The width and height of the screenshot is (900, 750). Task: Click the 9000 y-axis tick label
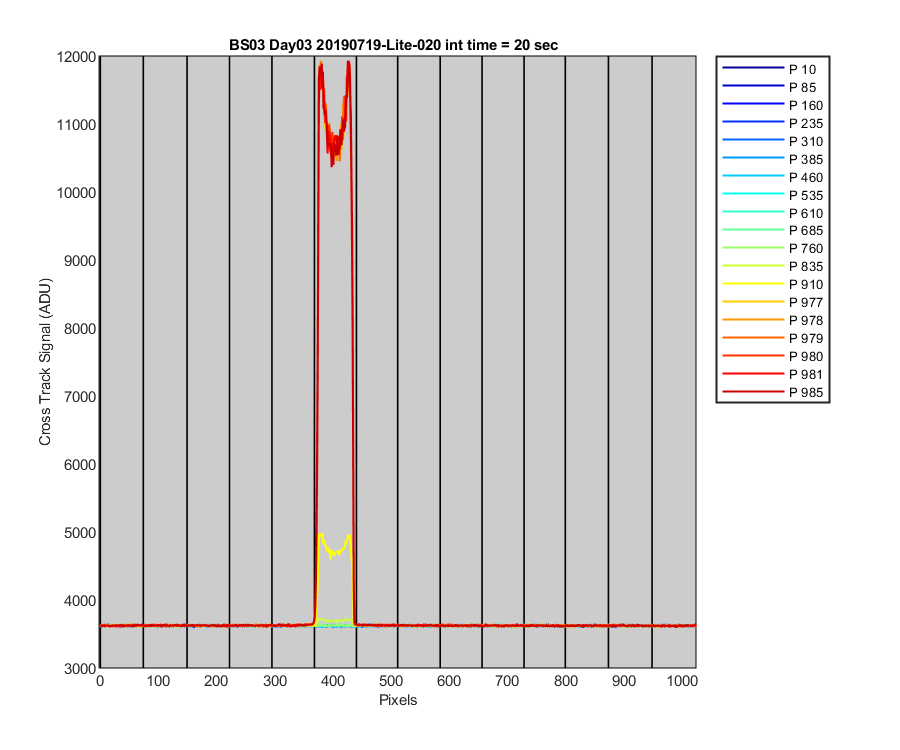pyautogui.click(x=80, y=261)
